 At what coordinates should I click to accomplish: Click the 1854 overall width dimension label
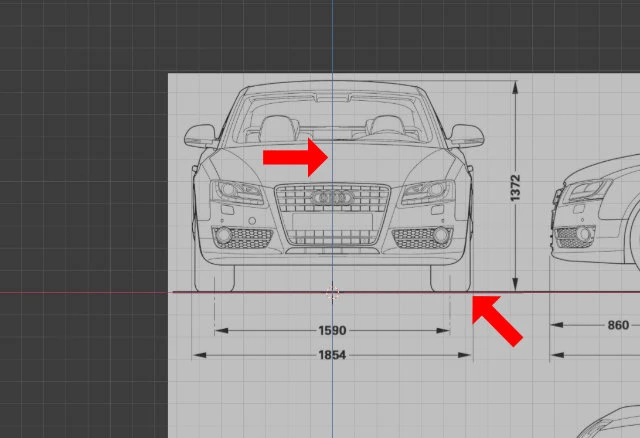pyautogui.click(x=332, y=355)
